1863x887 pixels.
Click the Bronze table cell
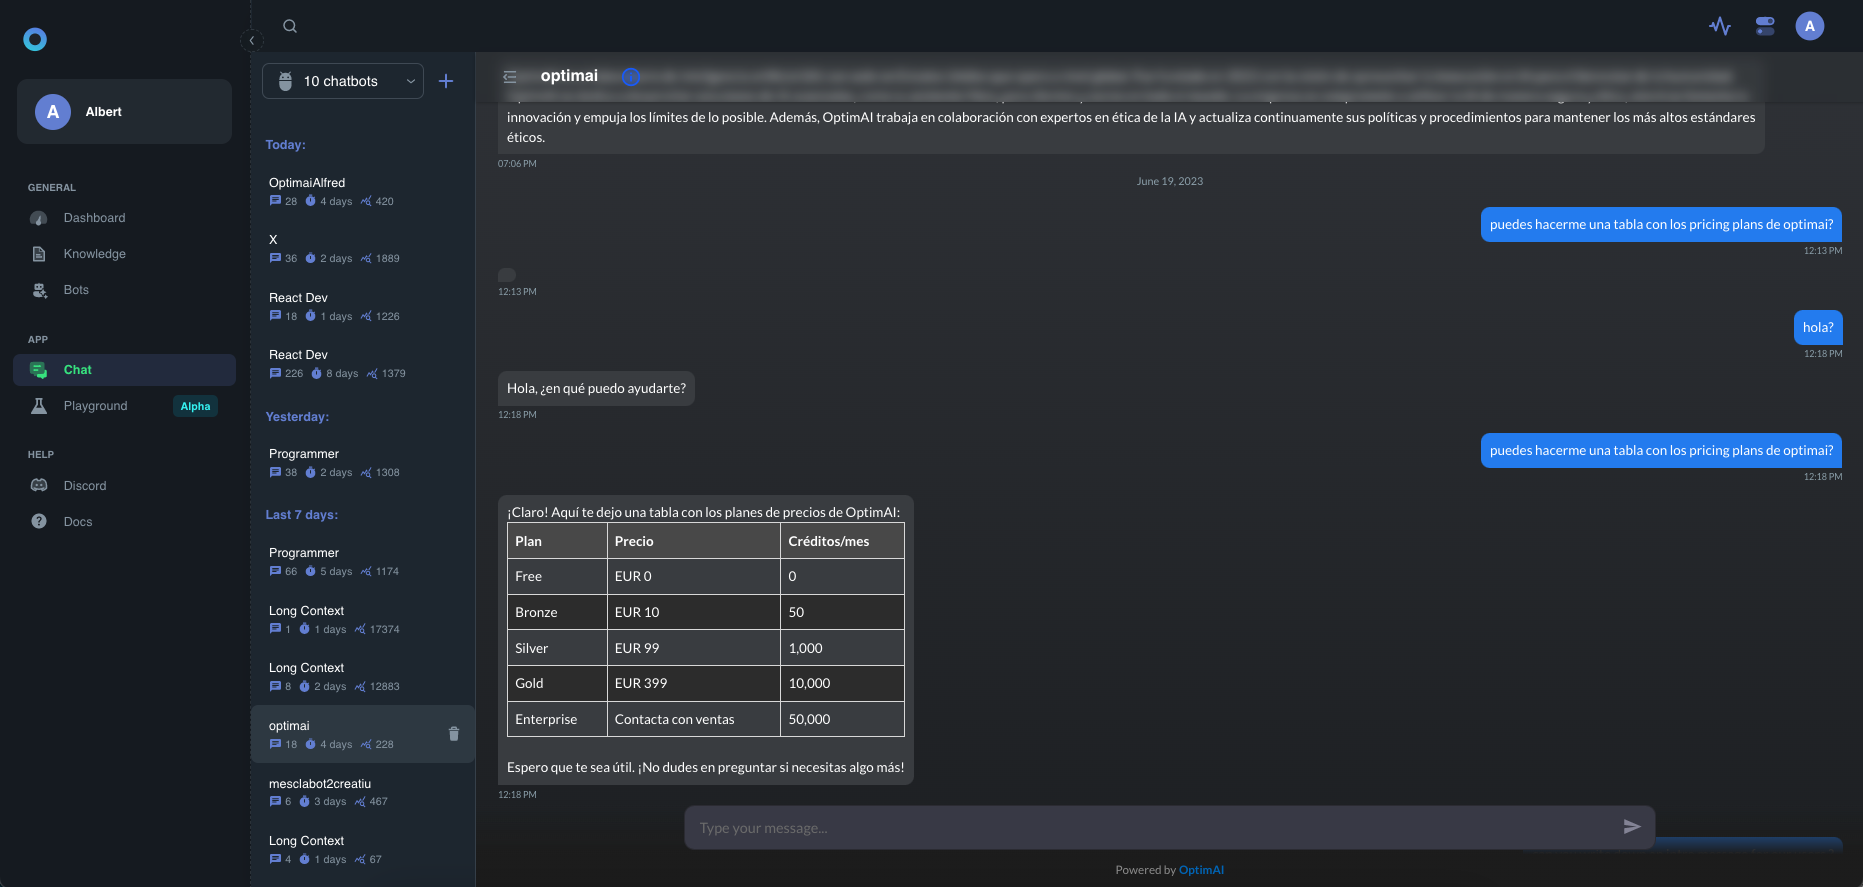[557, 612]
